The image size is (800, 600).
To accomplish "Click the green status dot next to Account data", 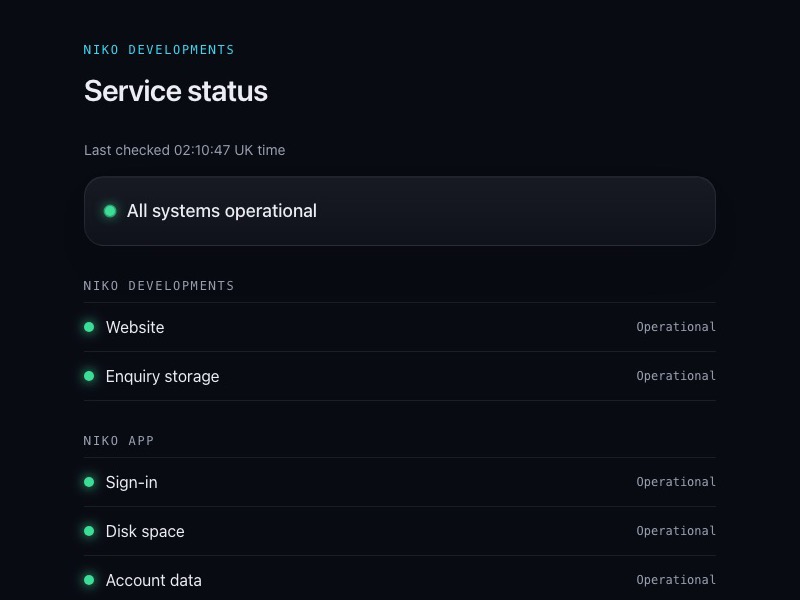I will [x=89, y=580].
